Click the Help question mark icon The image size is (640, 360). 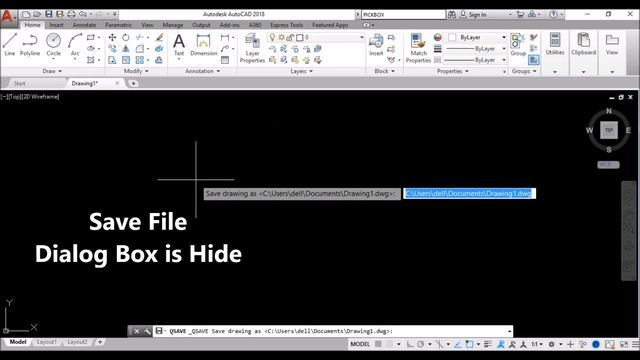553,14
